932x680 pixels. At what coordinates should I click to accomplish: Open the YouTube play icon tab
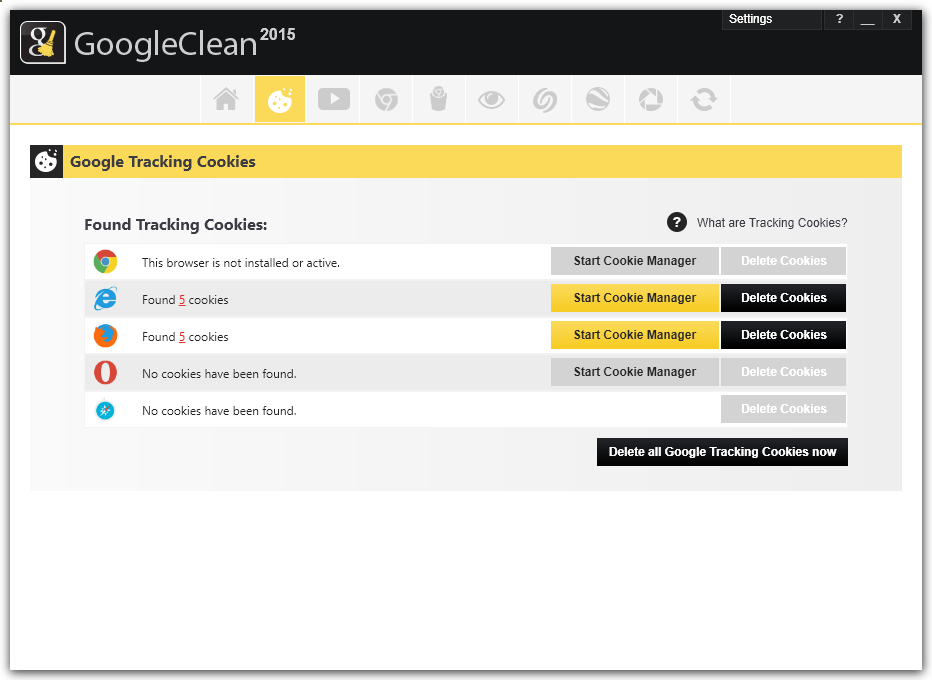333,99
